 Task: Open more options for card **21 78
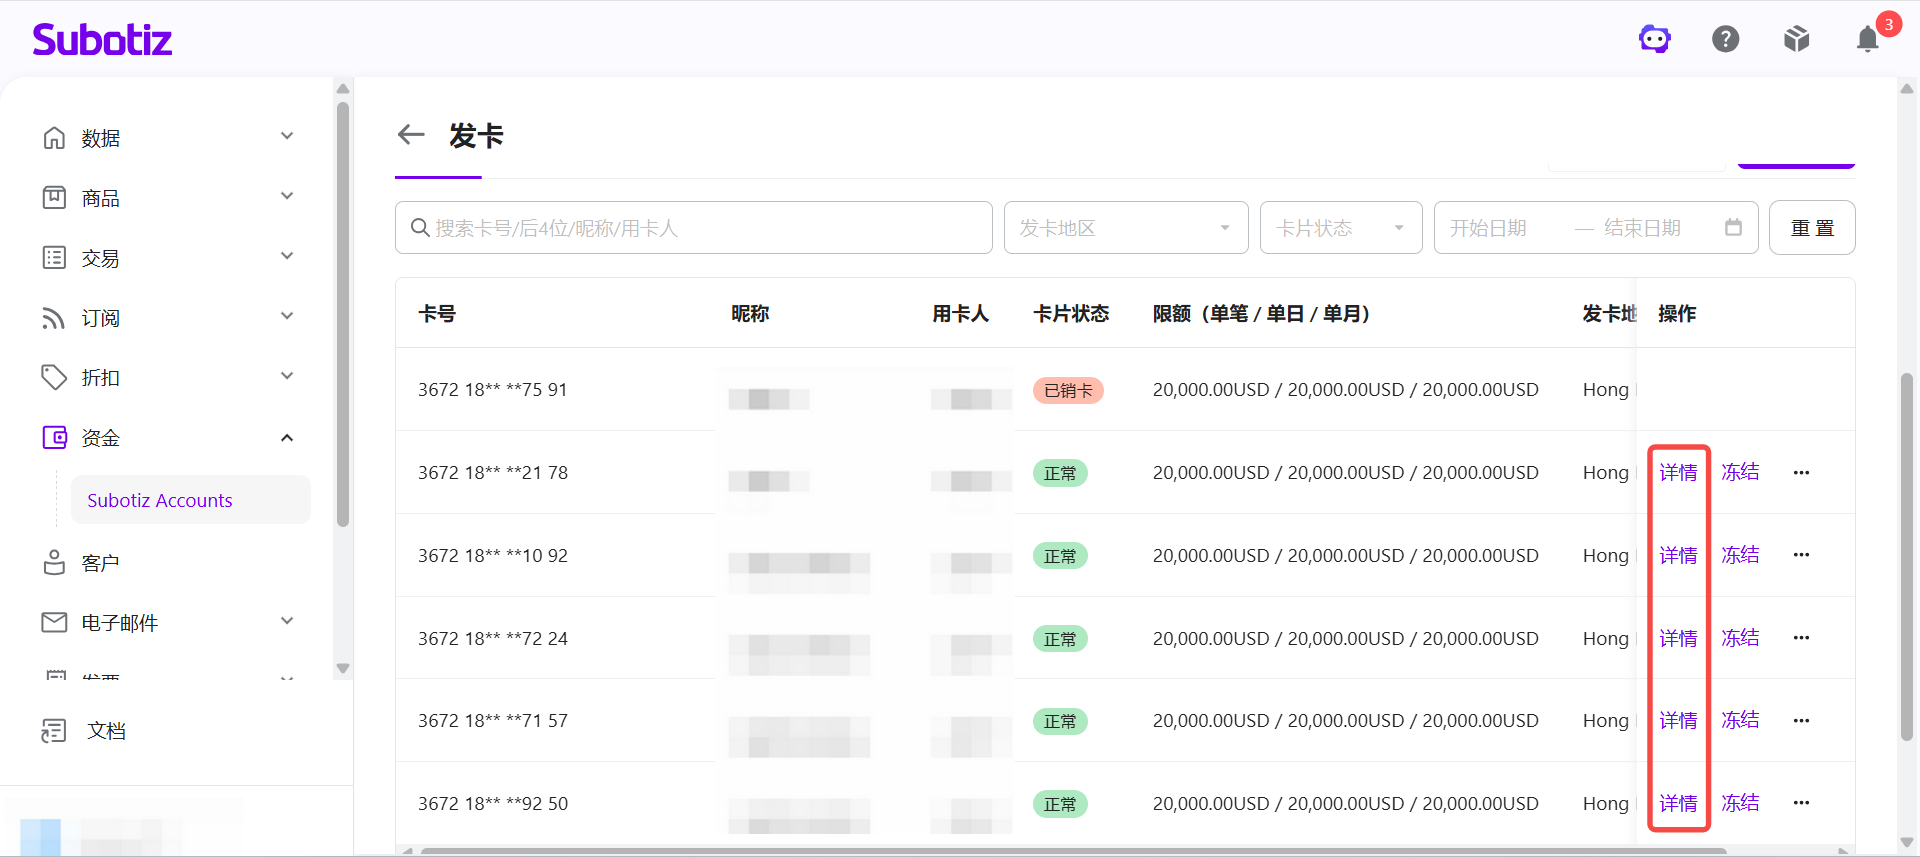click(1801, 473)
